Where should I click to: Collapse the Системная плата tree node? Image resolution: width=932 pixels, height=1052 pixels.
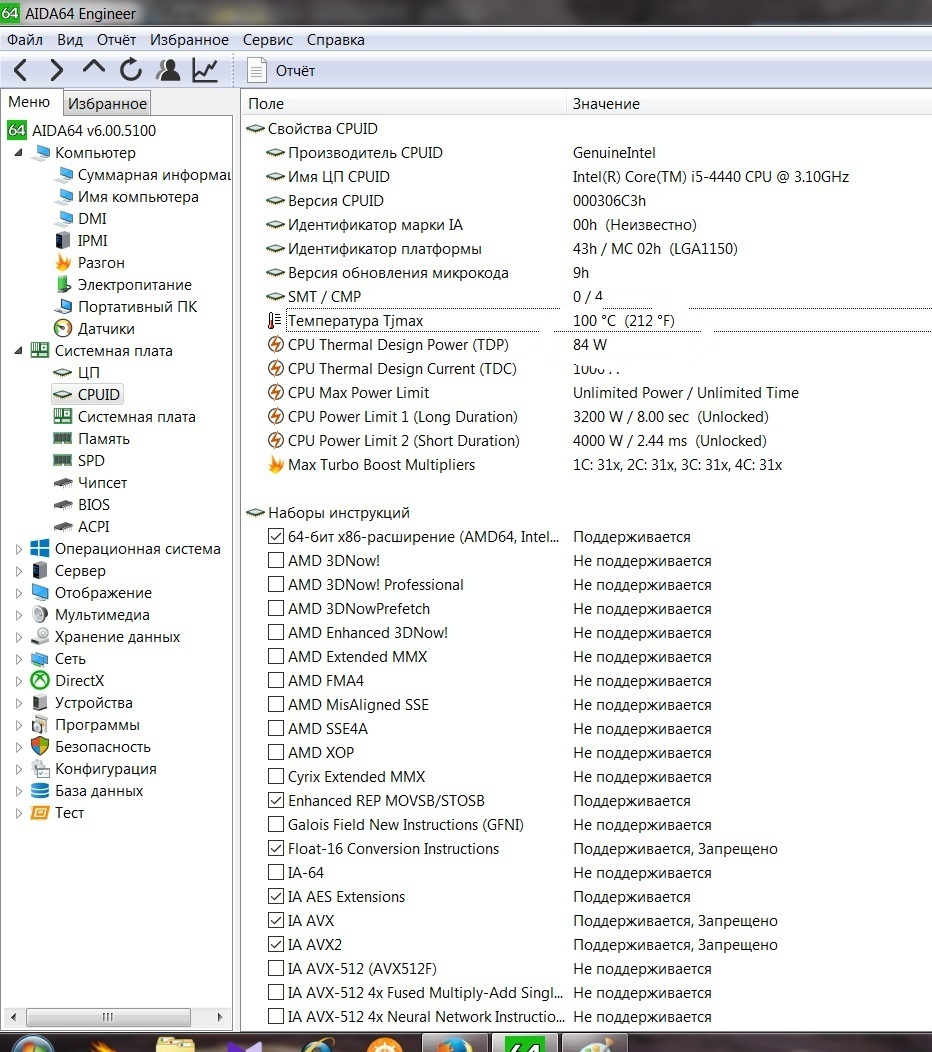[x=19, y=350]
